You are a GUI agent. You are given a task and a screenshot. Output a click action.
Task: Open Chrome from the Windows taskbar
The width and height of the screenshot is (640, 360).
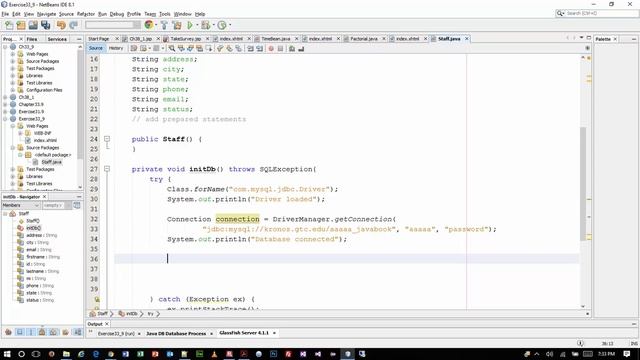pyautogui.click(x=111, y=354)
